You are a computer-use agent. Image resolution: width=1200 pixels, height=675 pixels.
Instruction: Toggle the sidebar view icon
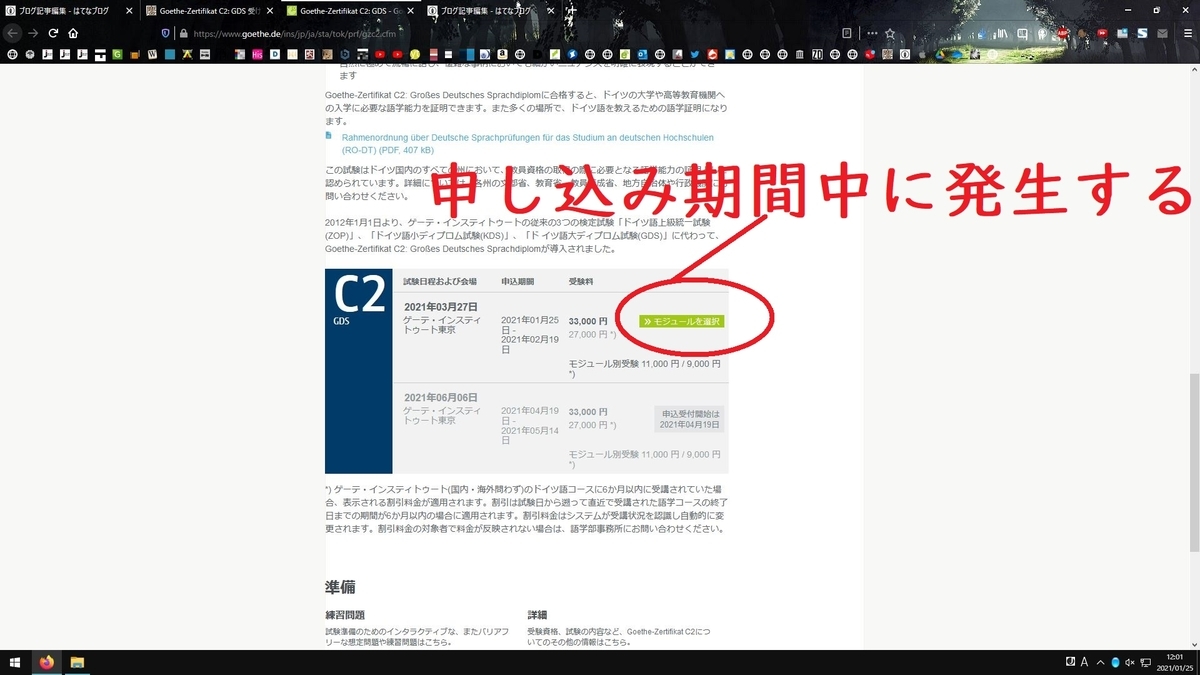tap(1022, 33)
